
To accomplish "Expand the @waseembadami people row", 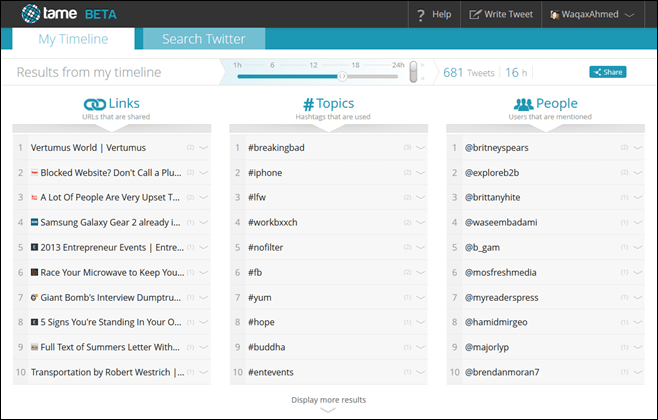I will (638, 222).
